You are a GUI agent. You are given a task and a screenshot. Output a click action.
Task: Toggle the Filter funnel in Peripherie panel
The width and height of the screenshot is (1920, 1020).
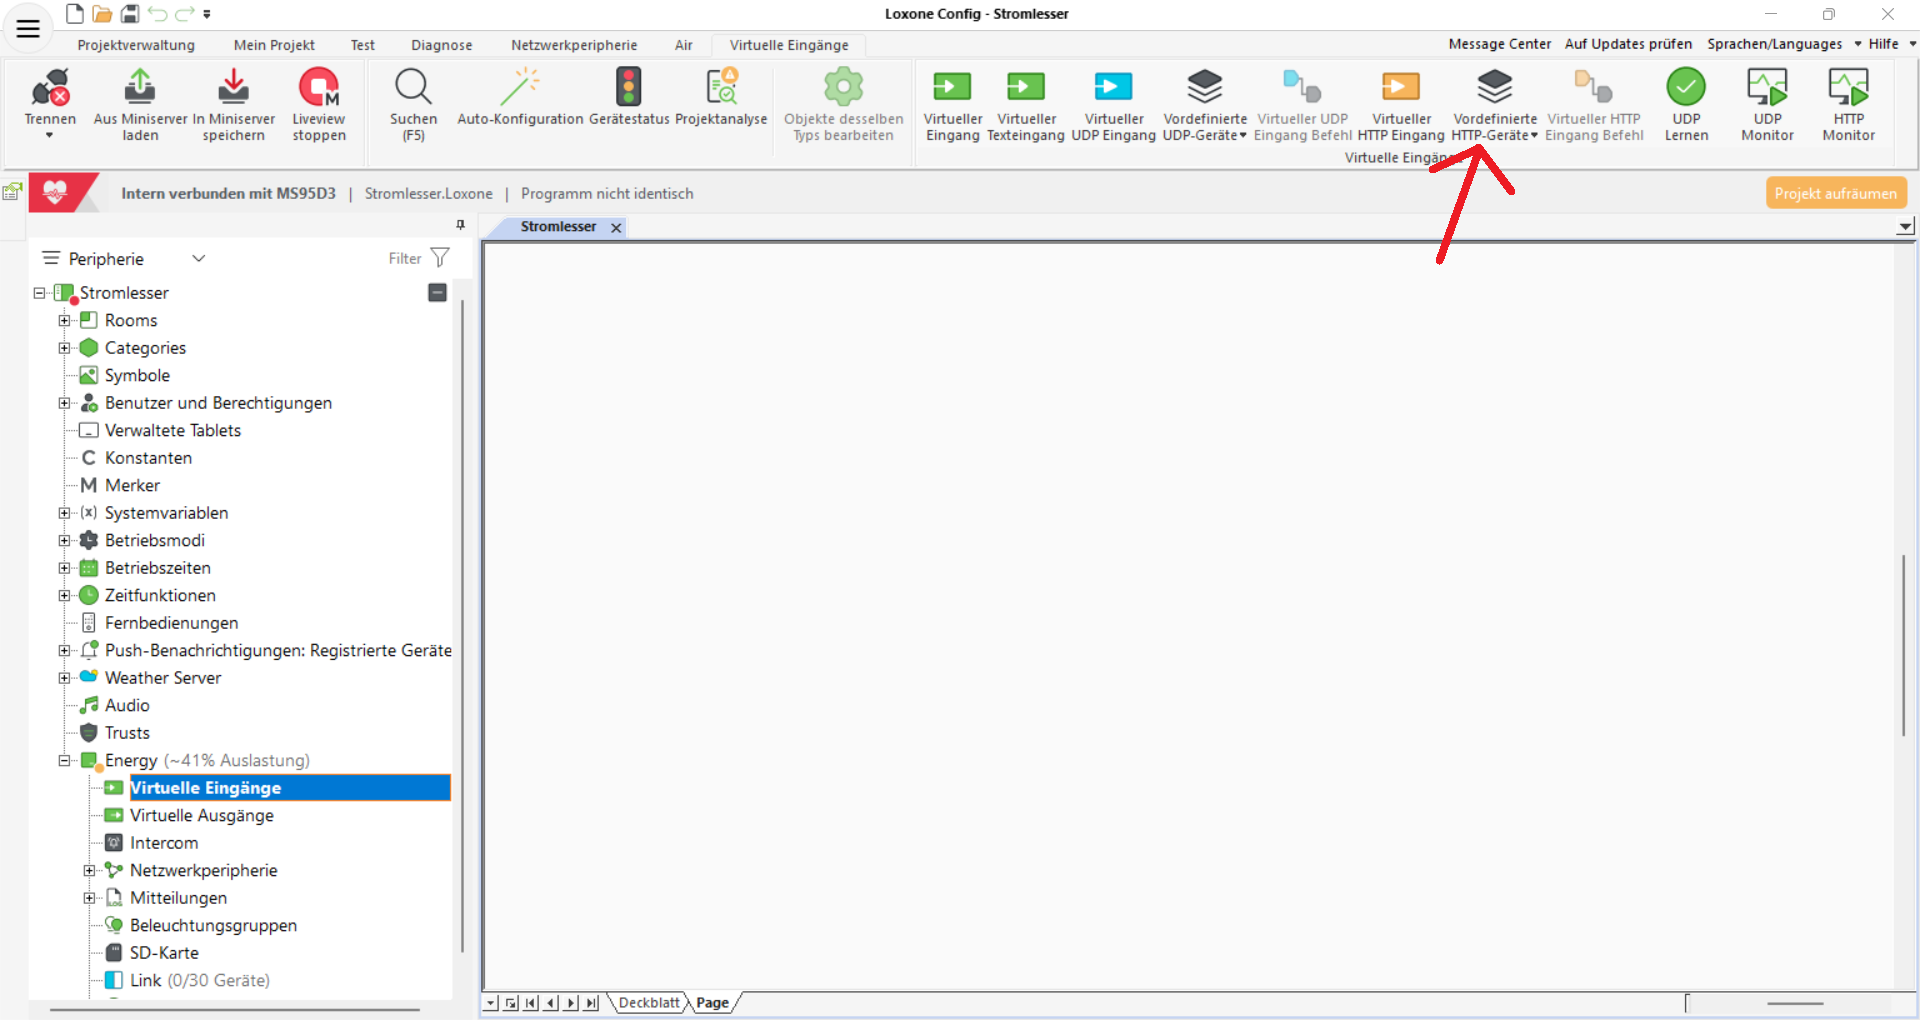440,258
